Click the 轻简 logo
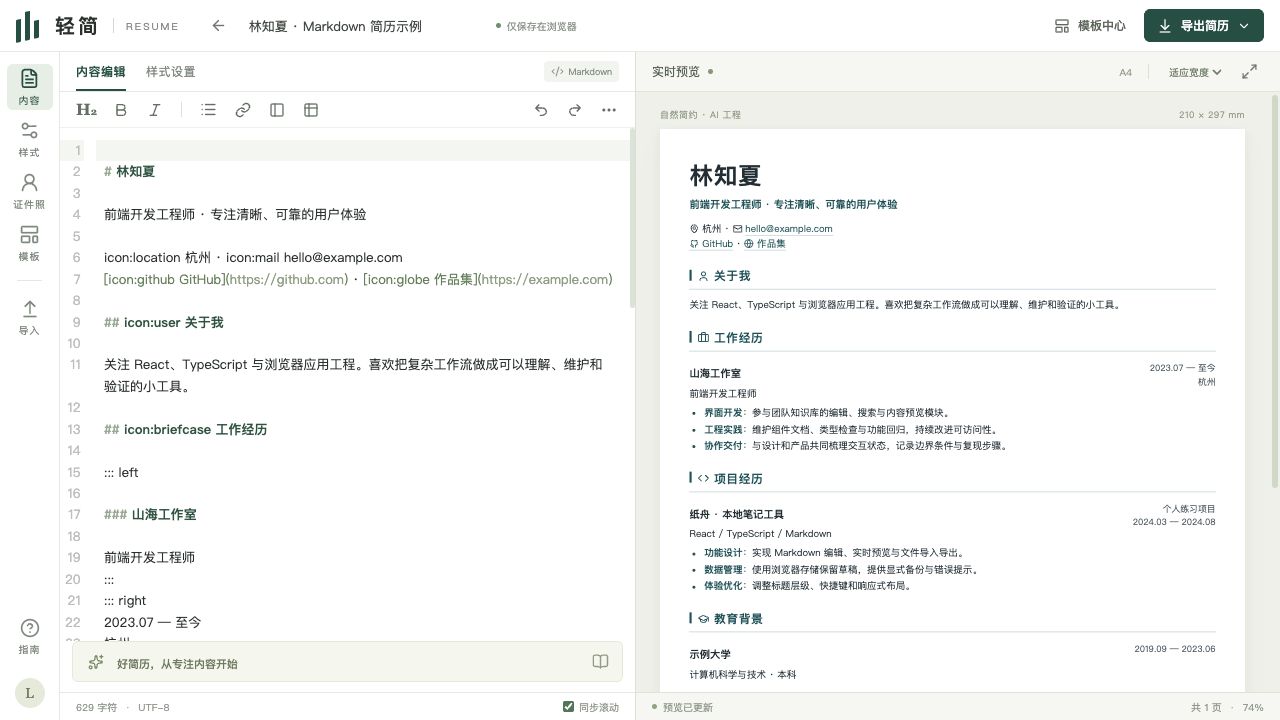Viewport: 1280px width, 720px height. pos(56,26)
